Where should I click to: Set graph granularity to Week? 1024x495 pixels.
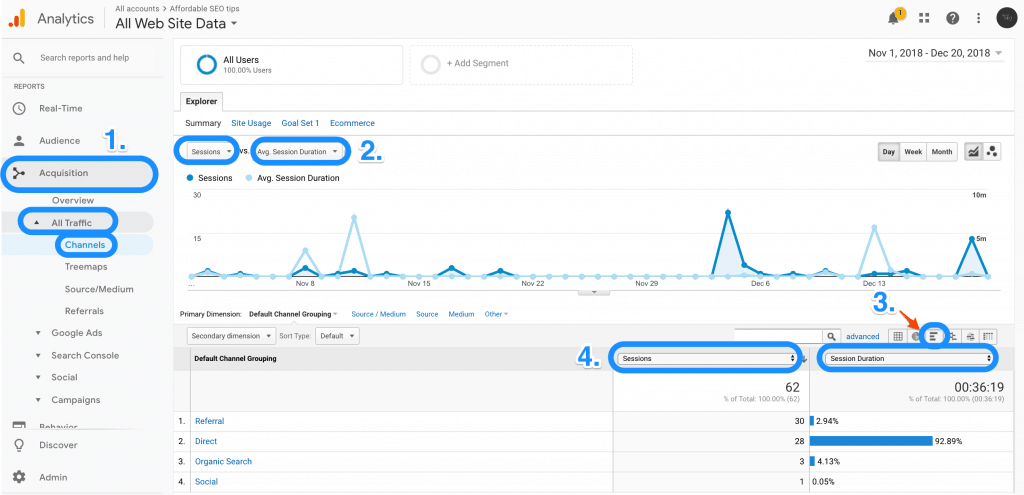pos(913,152)
